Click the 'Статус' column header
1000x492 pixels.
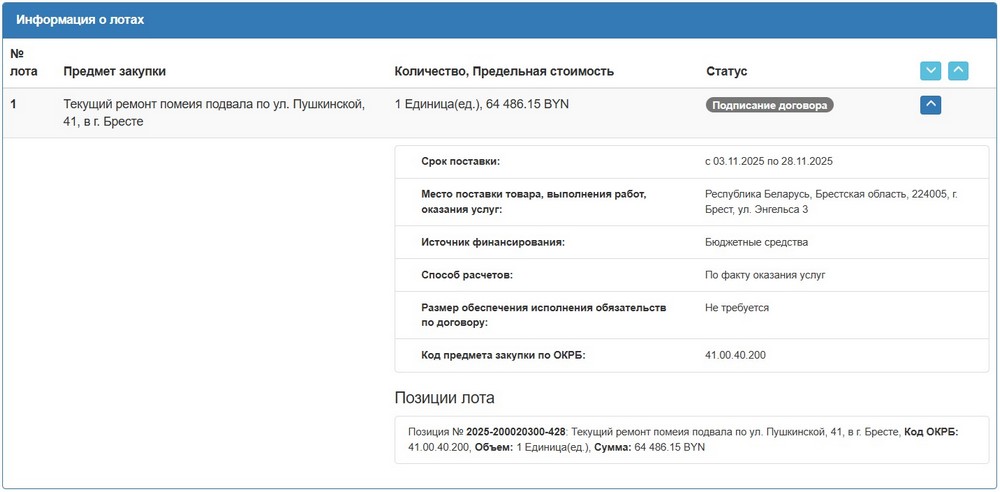726,71
